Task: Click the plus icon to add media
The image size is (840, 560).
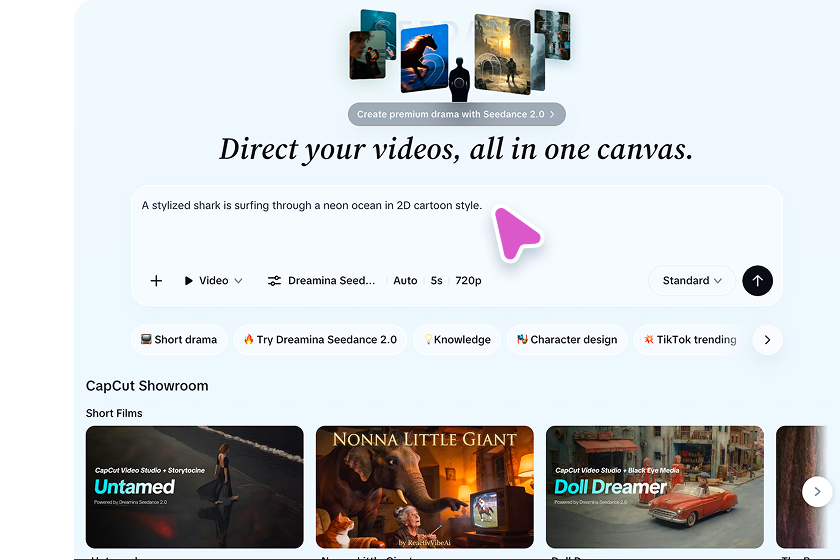Action: point(156,281)
